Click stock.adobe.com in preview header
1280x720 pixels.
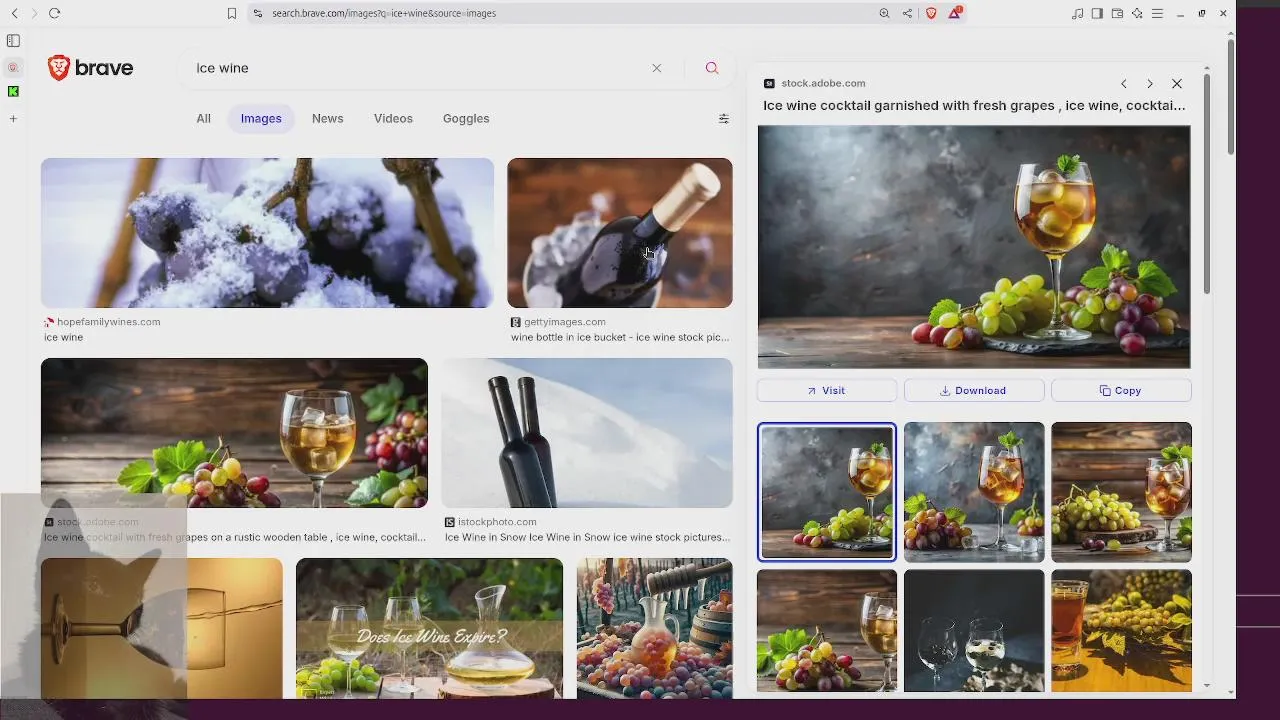coord(823,83)
